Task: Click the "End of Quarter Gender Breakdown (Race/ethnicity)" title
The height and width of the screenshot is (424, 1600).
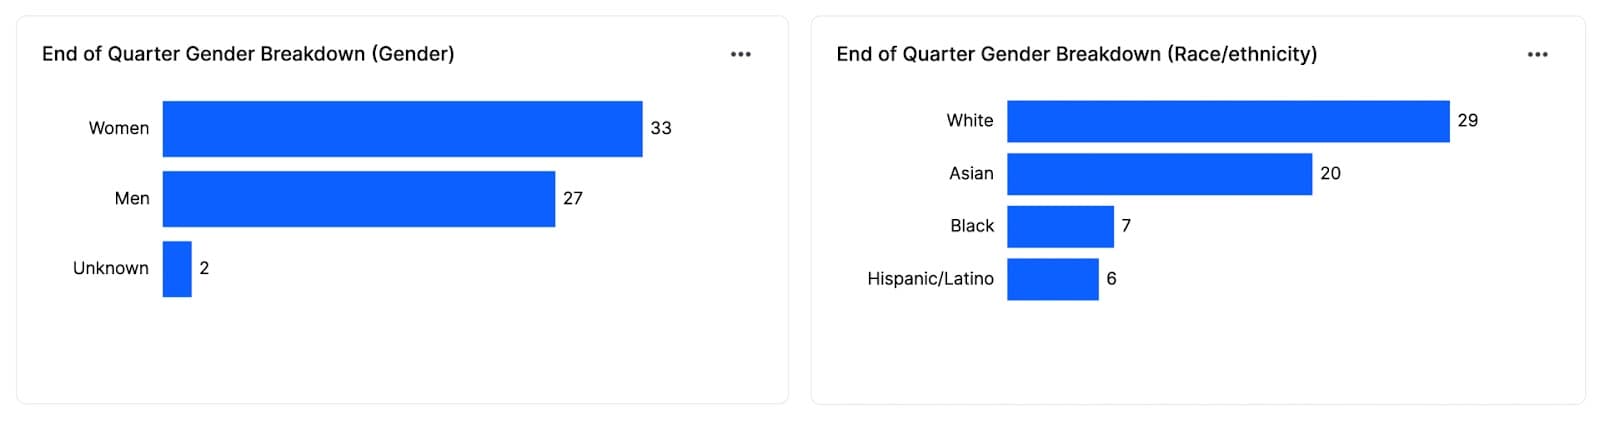Action: coord(1076,54)
